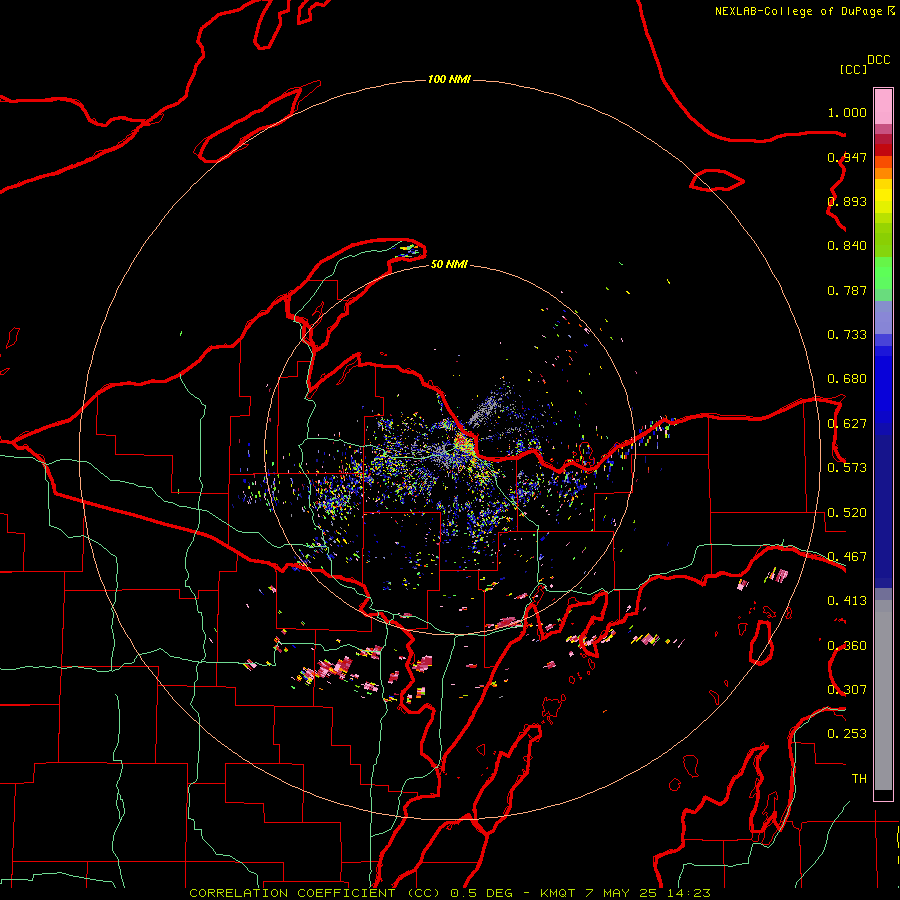Click the 0.467 color scale value
The width and height of the screenshot is (900, 900).
(847, 557)
